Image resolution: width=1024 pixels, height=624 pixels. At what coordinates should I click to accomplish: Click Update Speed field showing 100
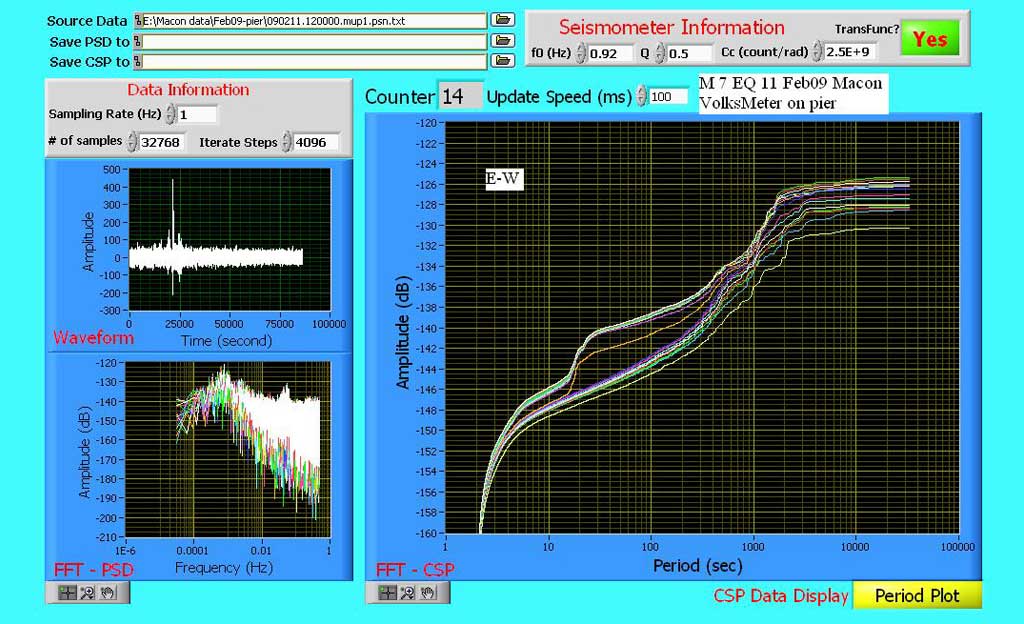[x=667, y=97]
